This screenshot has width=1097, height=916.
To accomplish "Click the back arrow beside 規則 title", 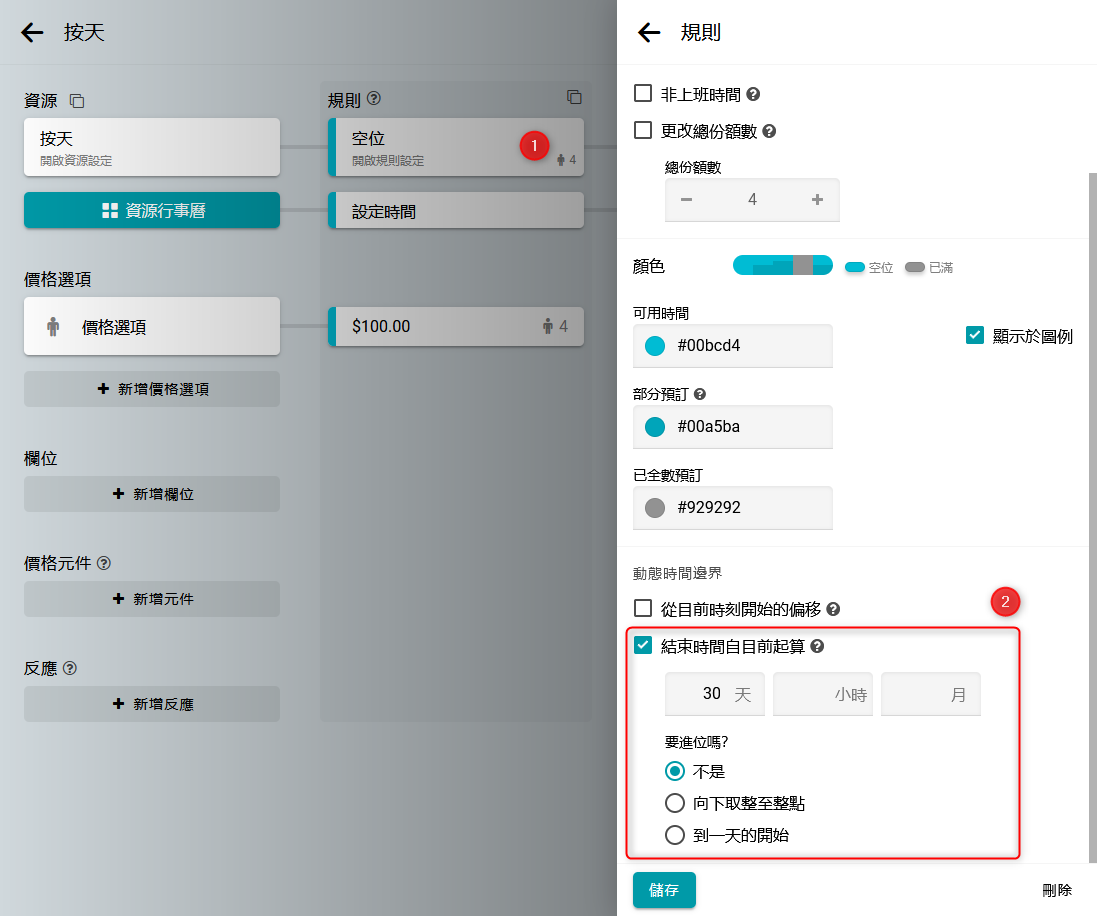I will point(649,33).
